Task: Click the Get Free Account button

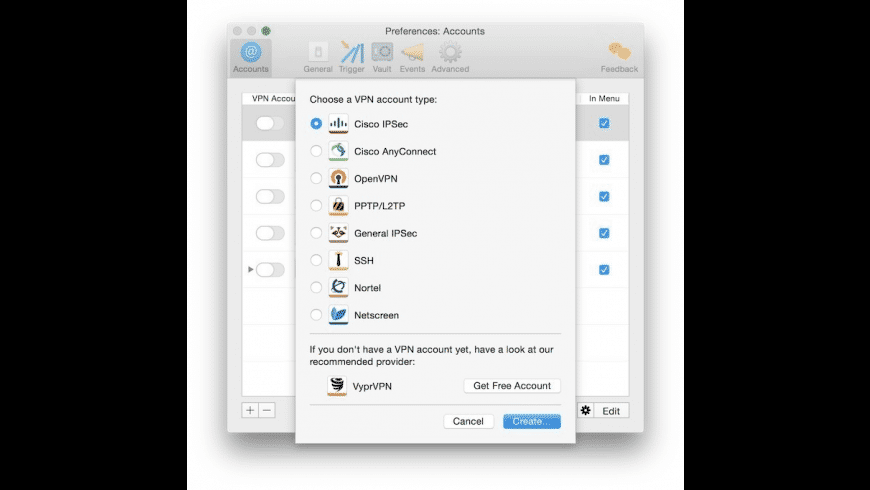Action: pos(512,386)
